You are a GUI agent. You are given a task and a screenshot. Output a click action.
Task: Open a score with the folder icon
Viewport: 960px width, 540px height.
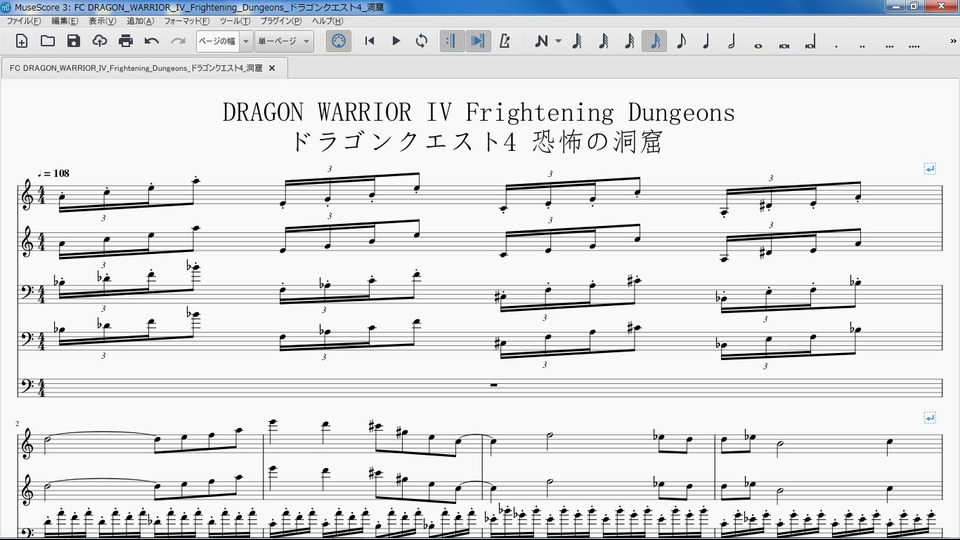(48, 41)
